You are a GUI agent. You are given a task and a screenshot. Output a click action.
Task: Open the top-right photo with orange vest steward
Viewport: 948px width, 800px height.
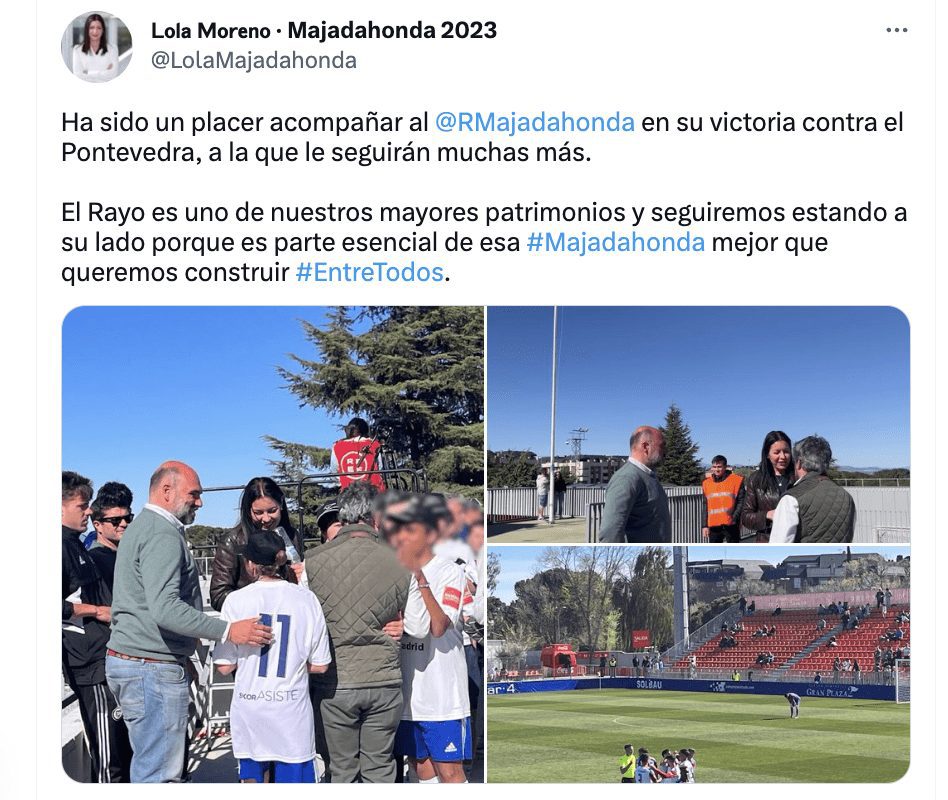pos(698,424)
